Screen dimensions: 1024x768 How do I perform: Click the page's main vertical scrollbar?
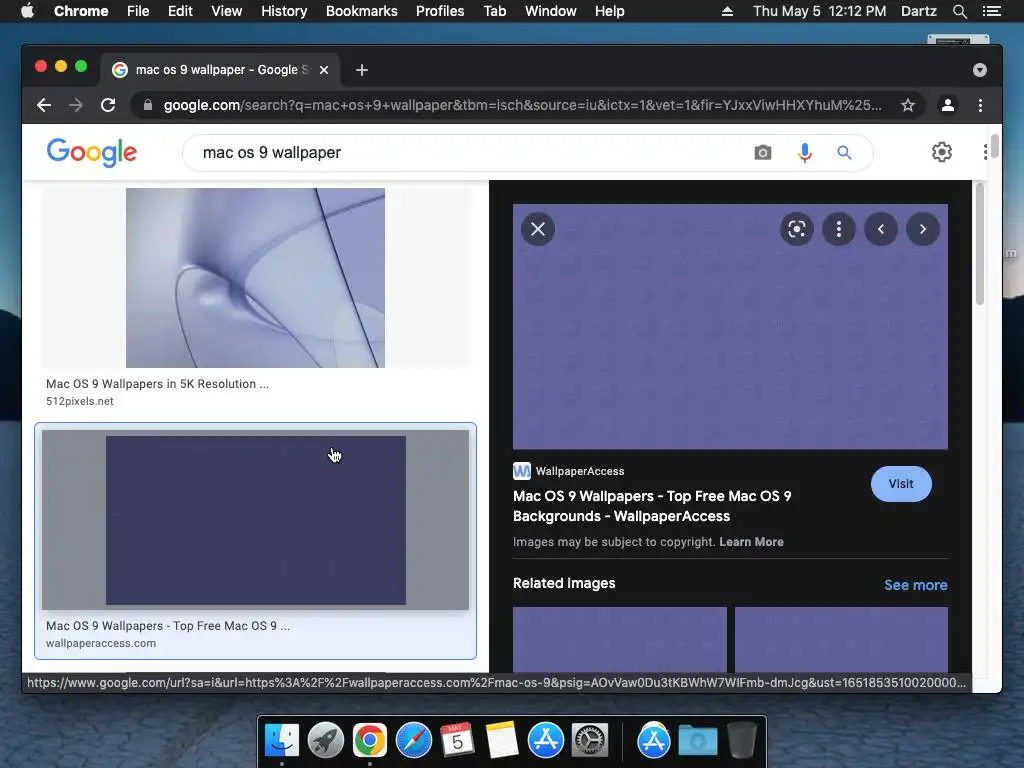coord(995,146)
